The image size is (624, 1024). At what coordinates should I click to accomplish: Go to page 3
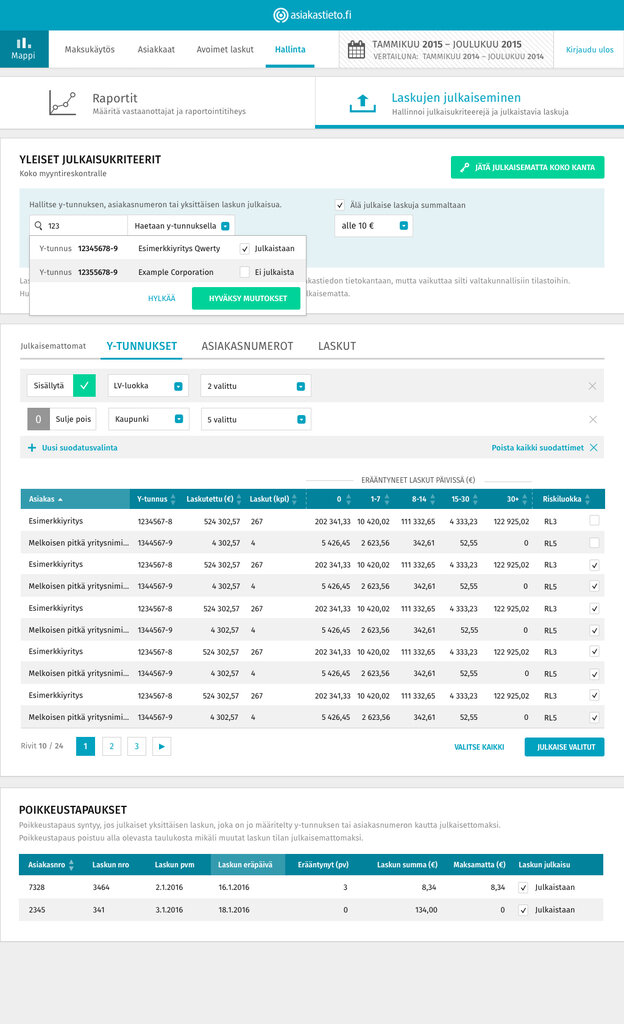[x=136, y=746]
